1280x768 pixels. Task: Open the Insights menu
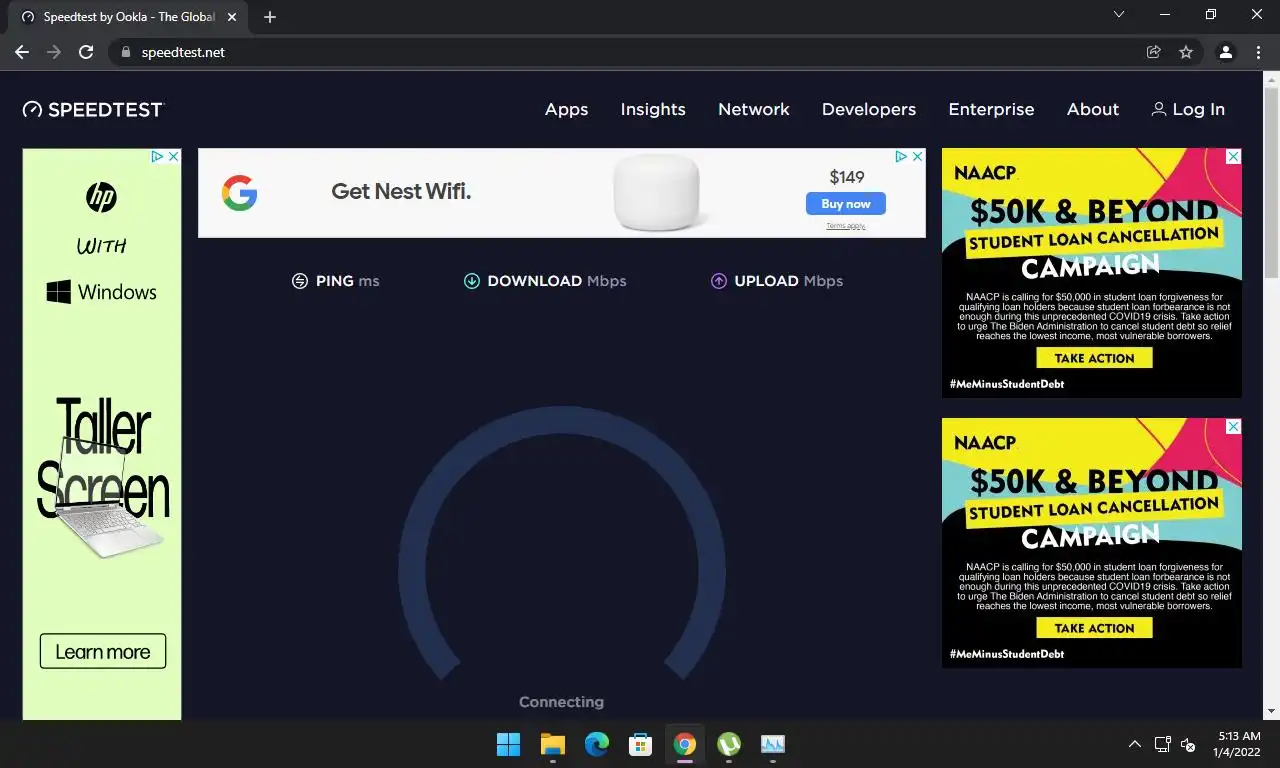pyautogui.click(x=653, y=110)
